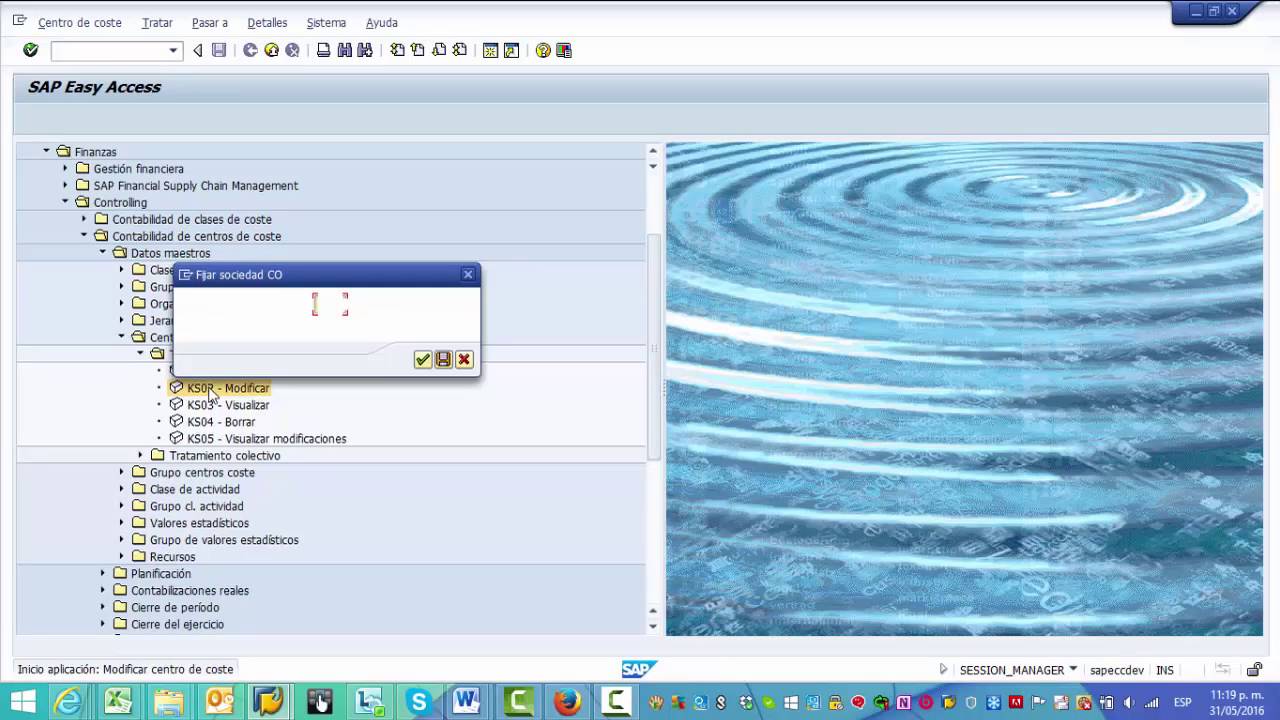Open the Windows Start button
Image resolution: width=1280 pixels, height=720 pixels.
[x=22, y=702]
